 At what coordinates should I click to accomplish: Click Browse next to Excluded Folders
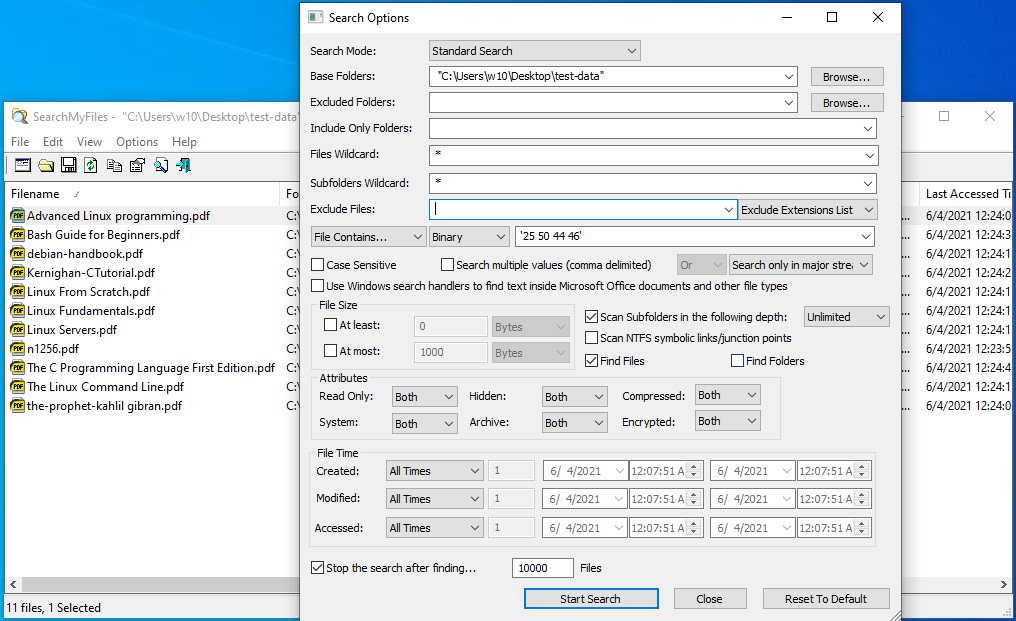coord(847,102)
